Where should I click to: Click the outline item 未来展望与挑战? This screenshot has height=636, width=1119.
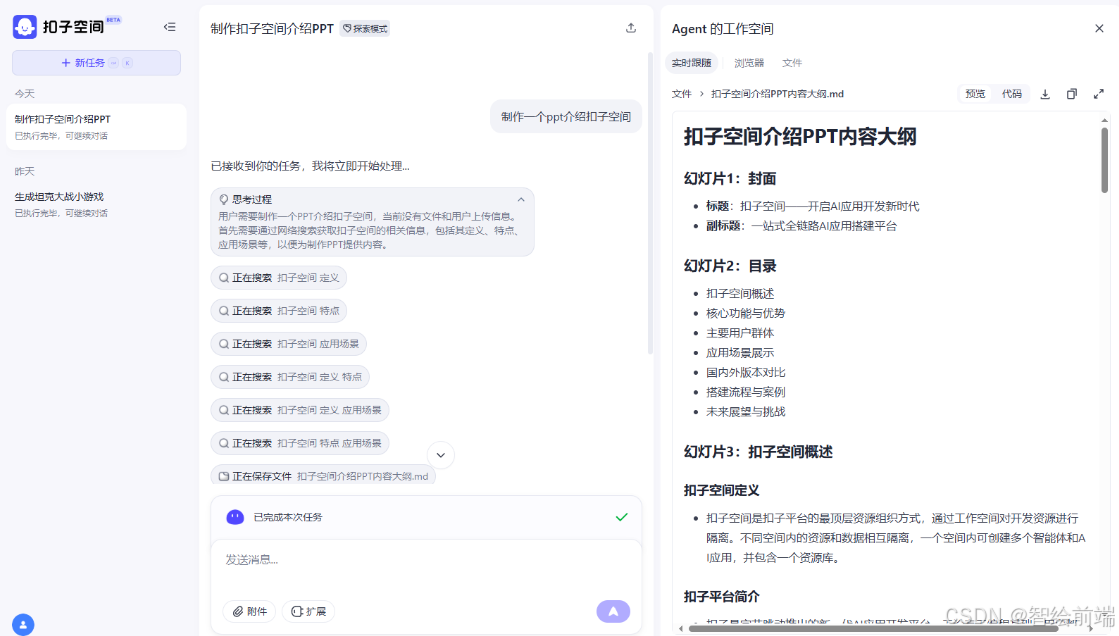tap(745, 412)
